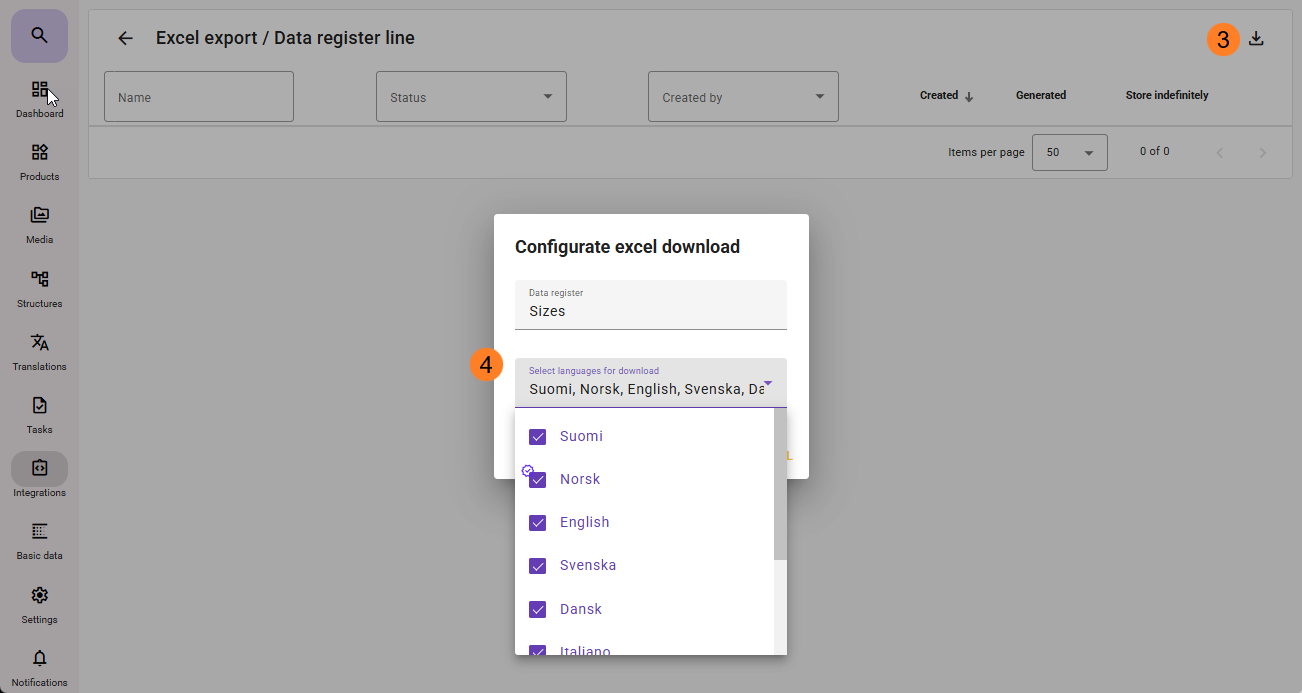1302x693 pixels.
Task: Go back using the left arrow
Action: (x=125, y=39)
